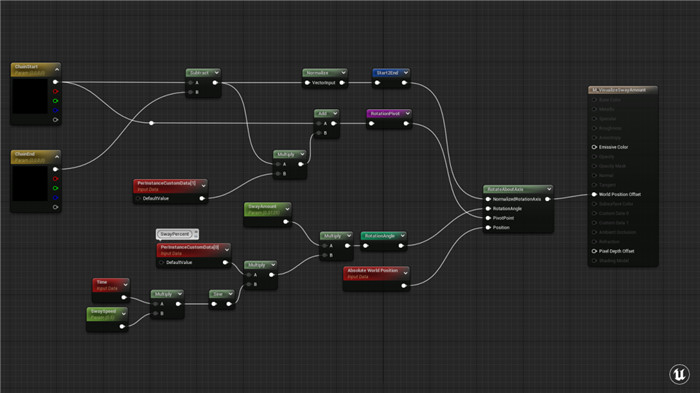Click the Normalize VectorInput pin

[x=307, y=83]
